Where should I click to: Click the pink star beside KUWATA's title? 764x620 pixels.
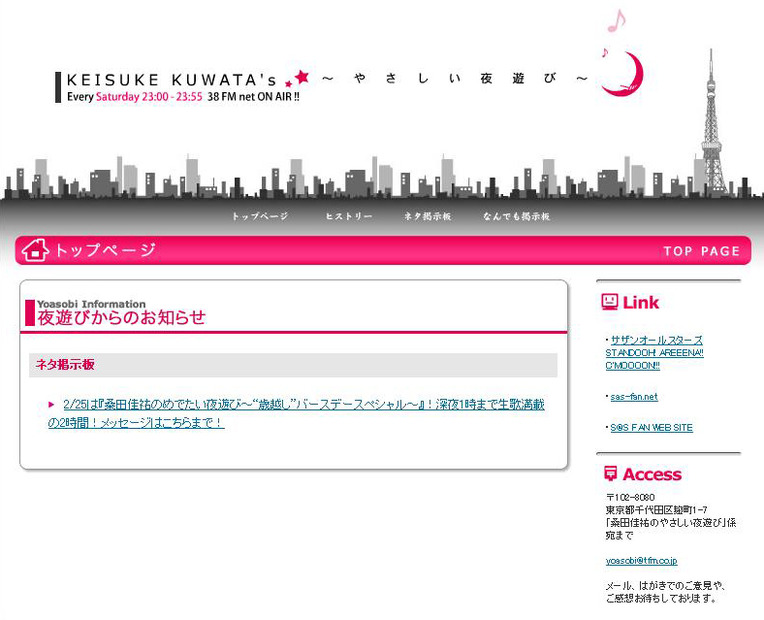tap(302, 77)
